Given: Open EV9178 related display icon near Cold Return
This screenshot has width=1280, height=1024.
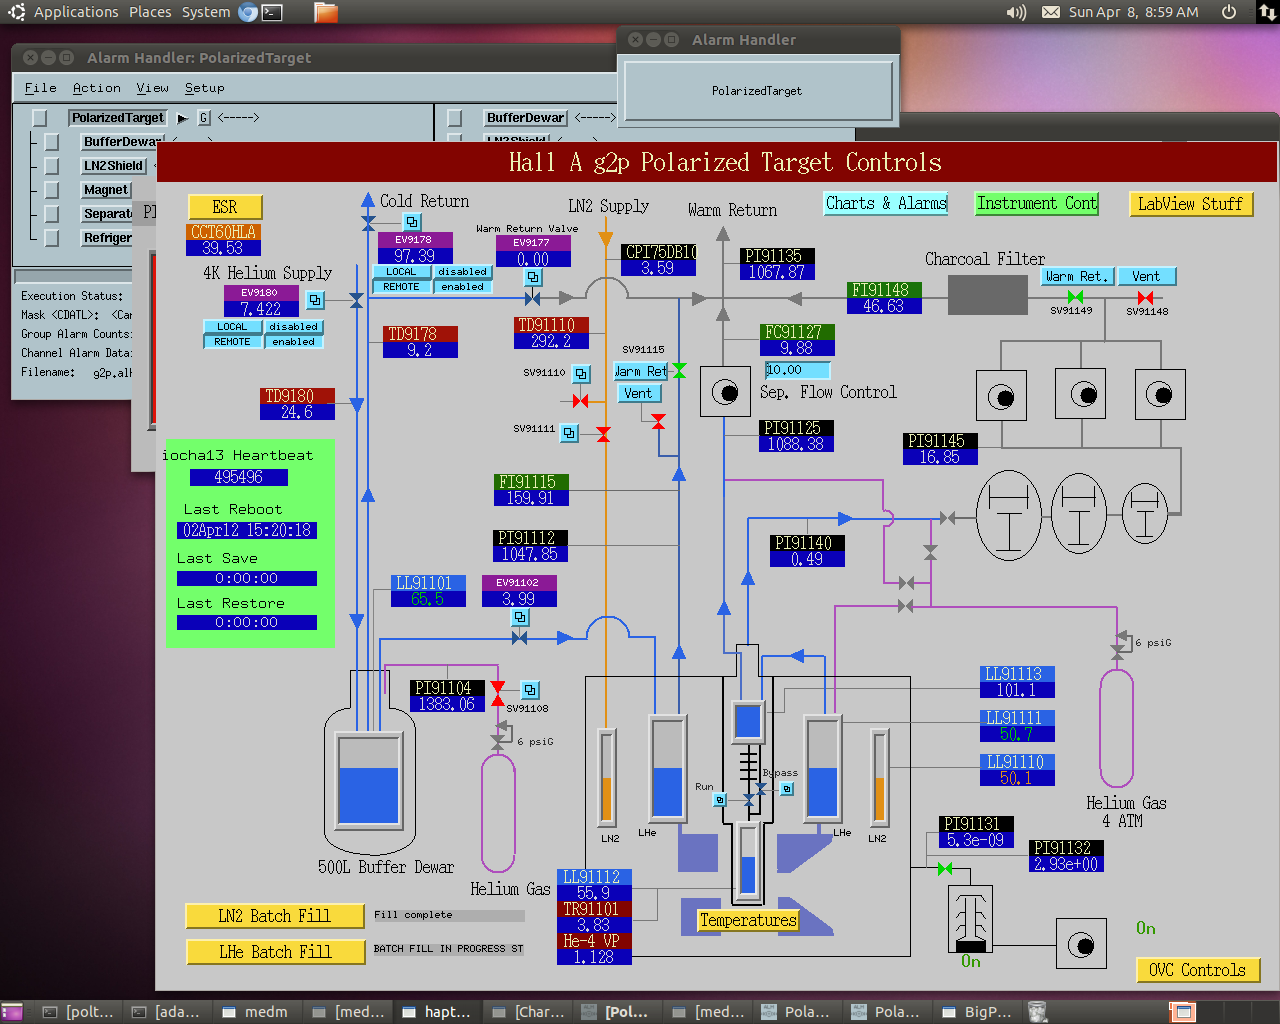Looking at the screenshot, I should pos(412,222).
